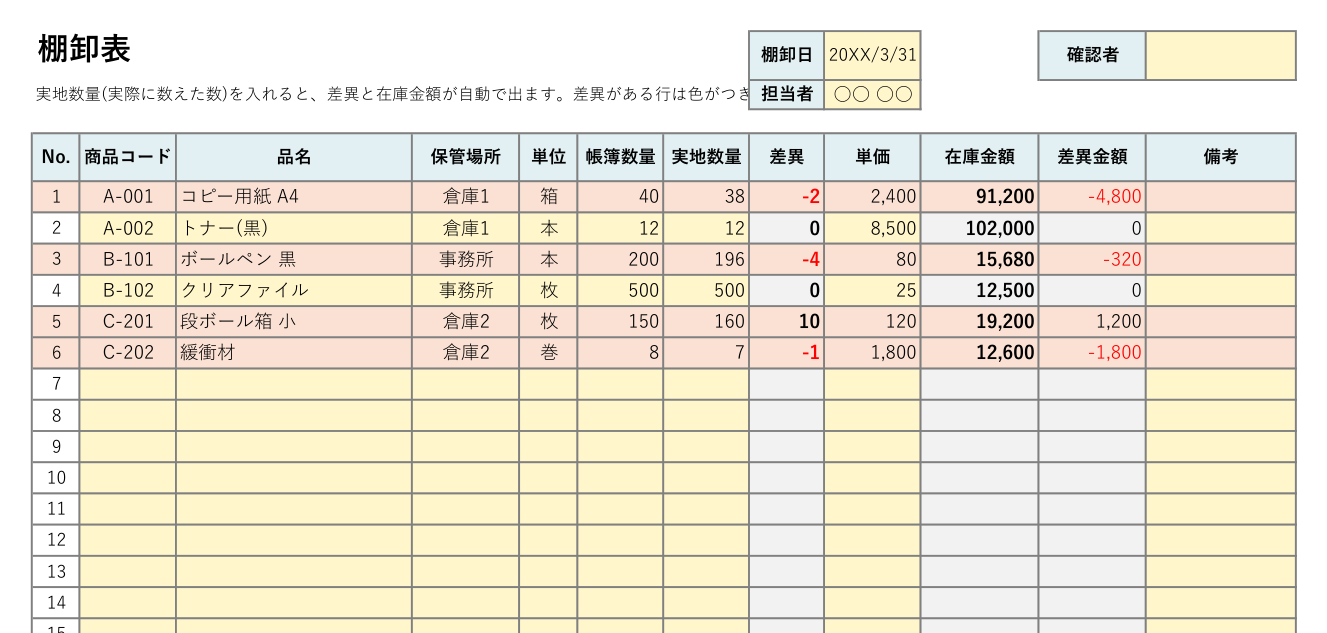Select product code A-001 cell
The height and width of the screenshot is (633, 1327).
tap(128, 197)
